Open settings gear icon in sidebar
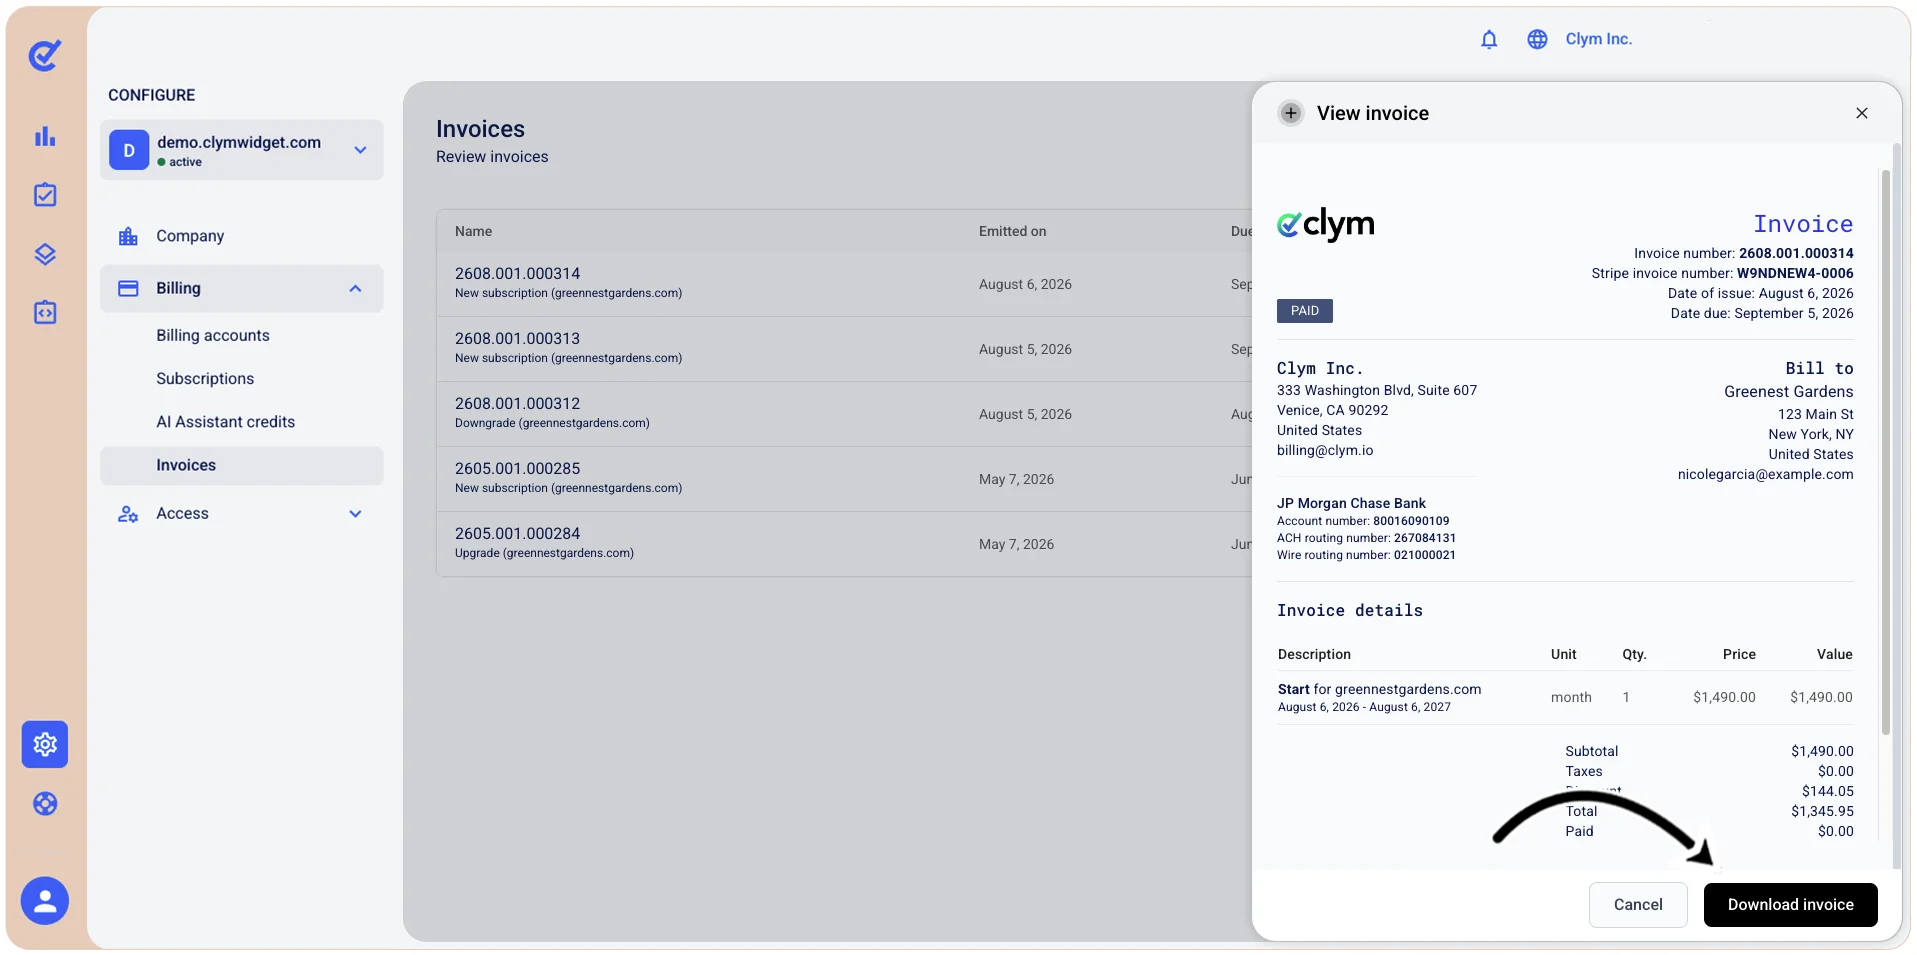Screen dimensions: 1917x955 click(45, 744)
